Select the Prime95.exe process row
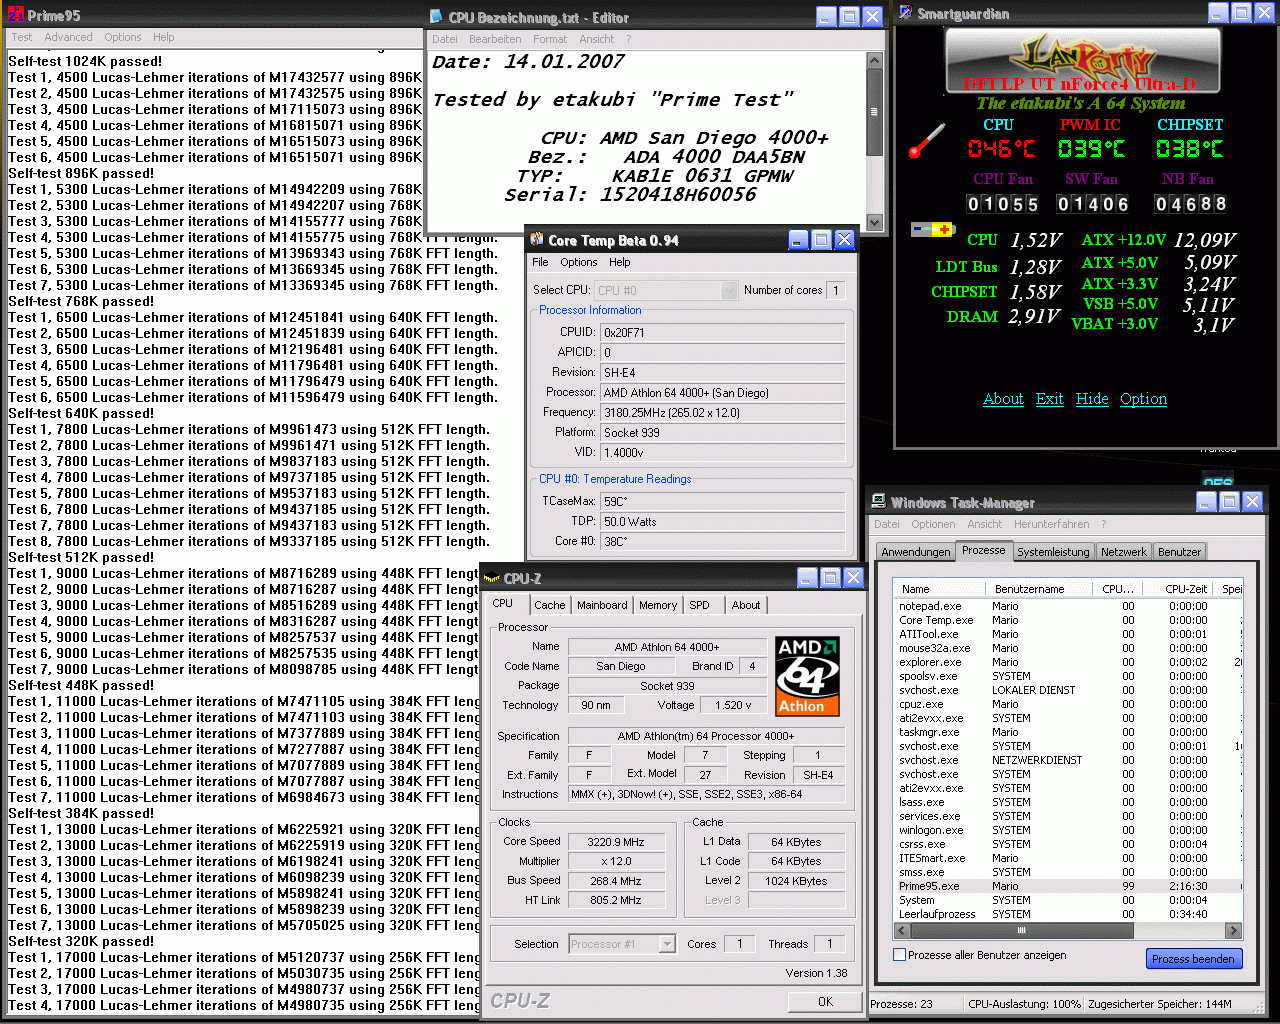The image size is (1280, 1024). (x=1068, y=886)
